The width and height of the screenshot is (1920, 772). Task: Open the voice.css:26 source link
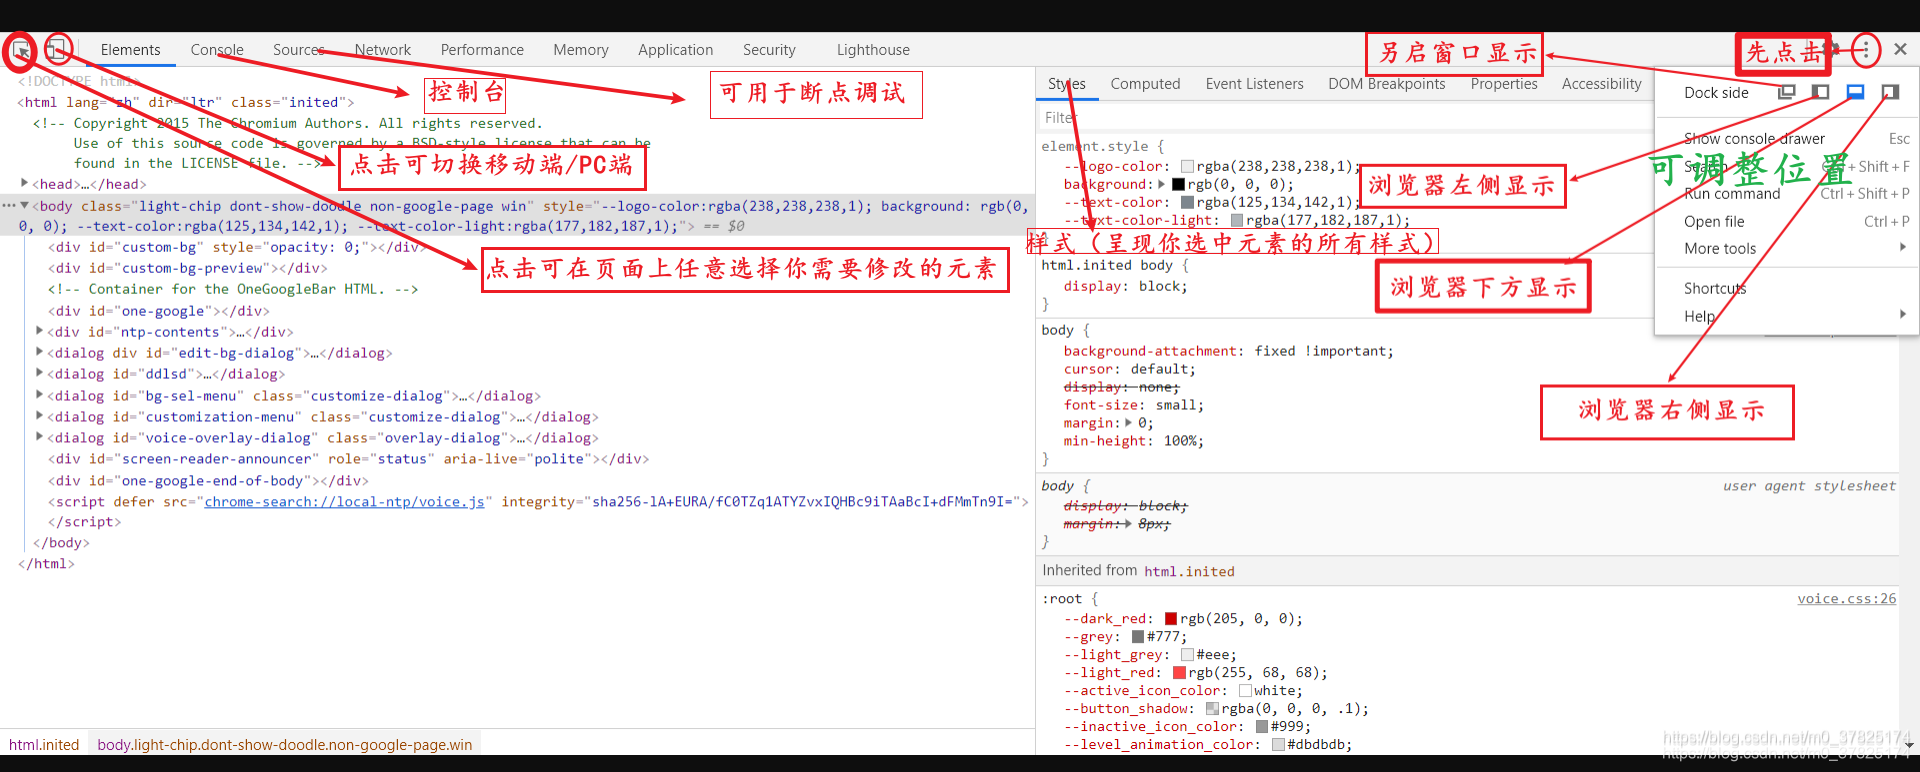click(x=1846, y=599)
